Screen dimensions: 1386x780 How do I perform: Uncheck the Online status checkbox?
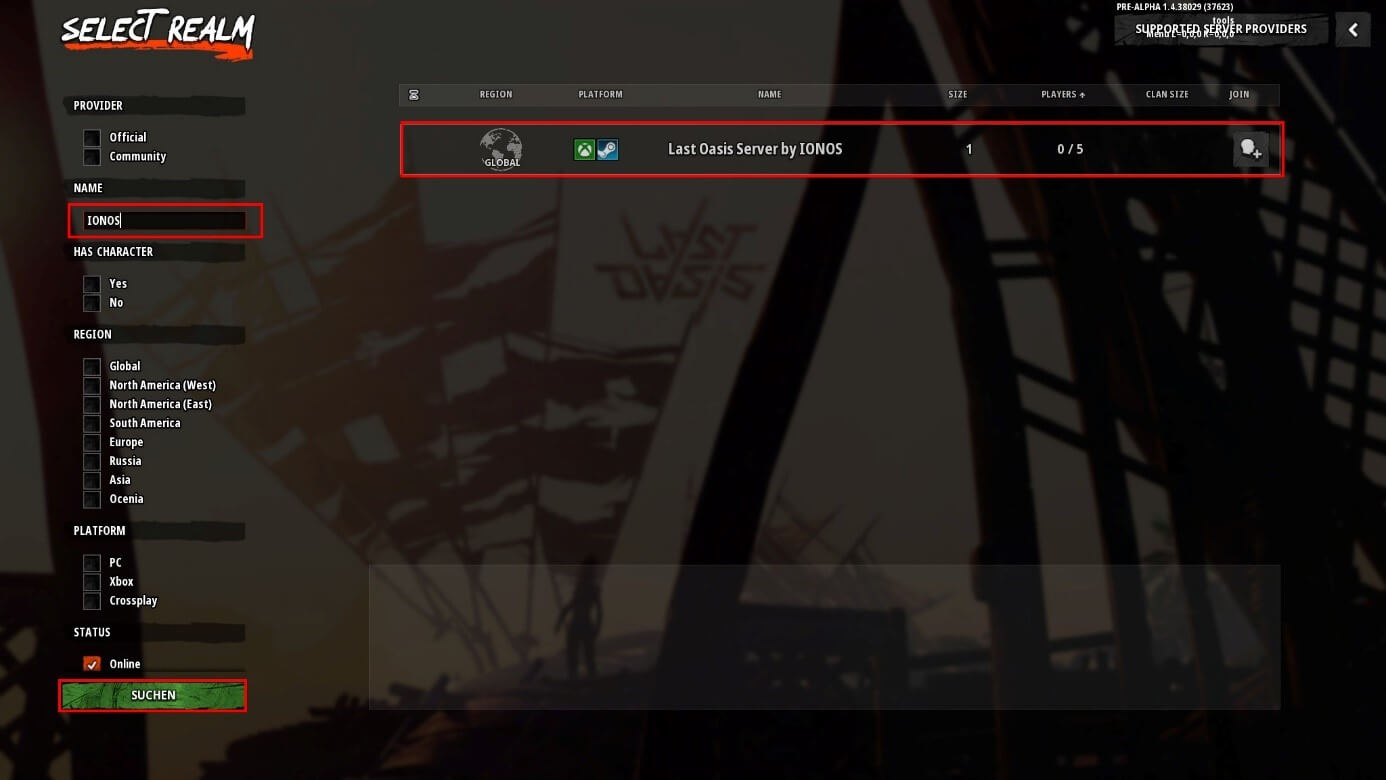[92, 664]
